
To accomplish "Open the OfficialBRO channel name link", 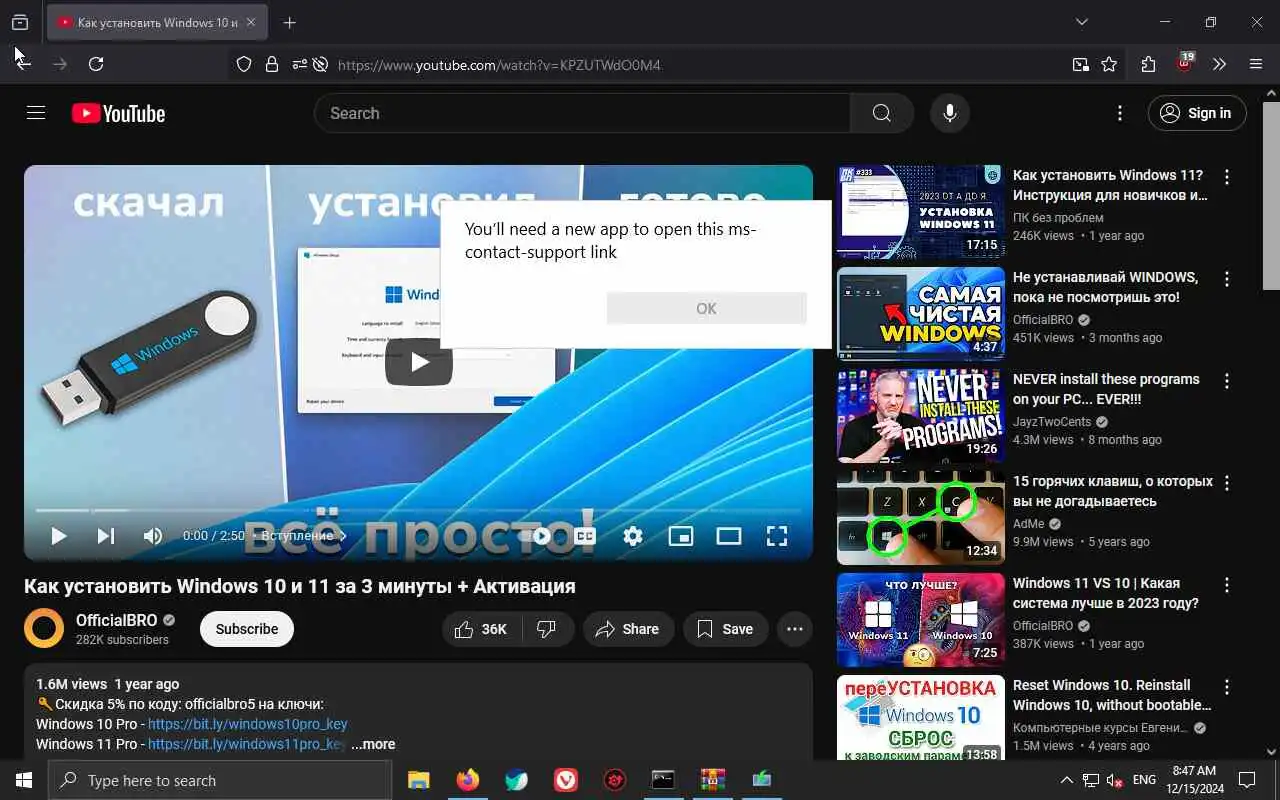I will (116, 620).
